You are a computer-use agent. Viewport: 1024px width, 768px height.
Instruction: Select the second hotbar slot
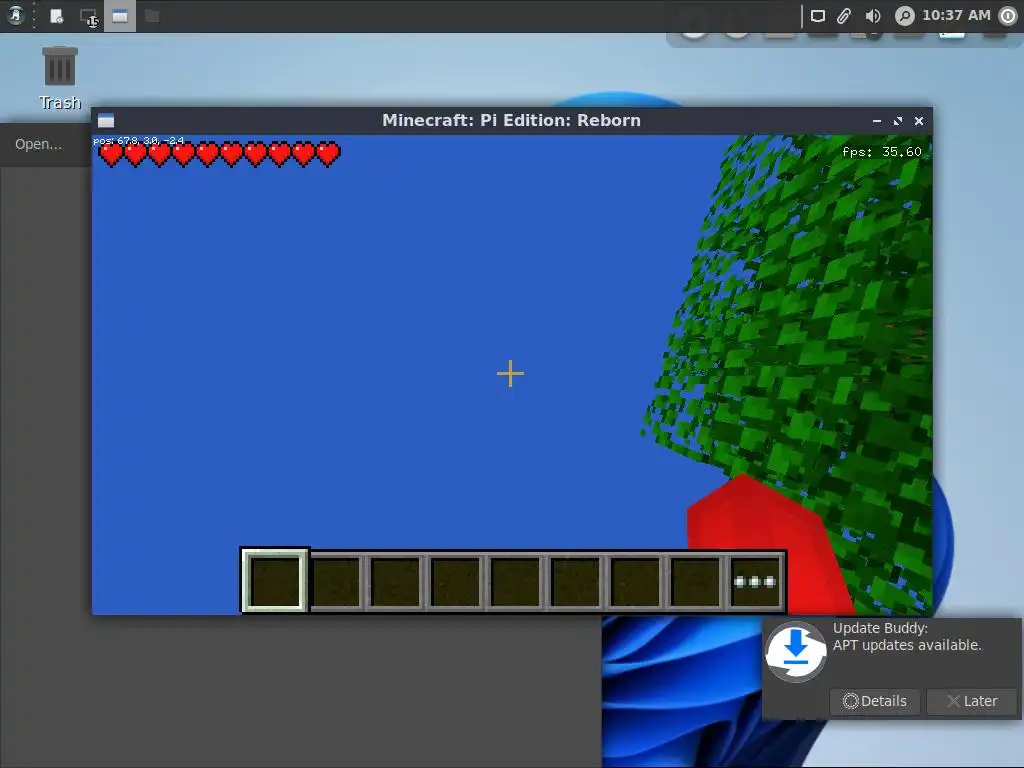pos(336,581)
